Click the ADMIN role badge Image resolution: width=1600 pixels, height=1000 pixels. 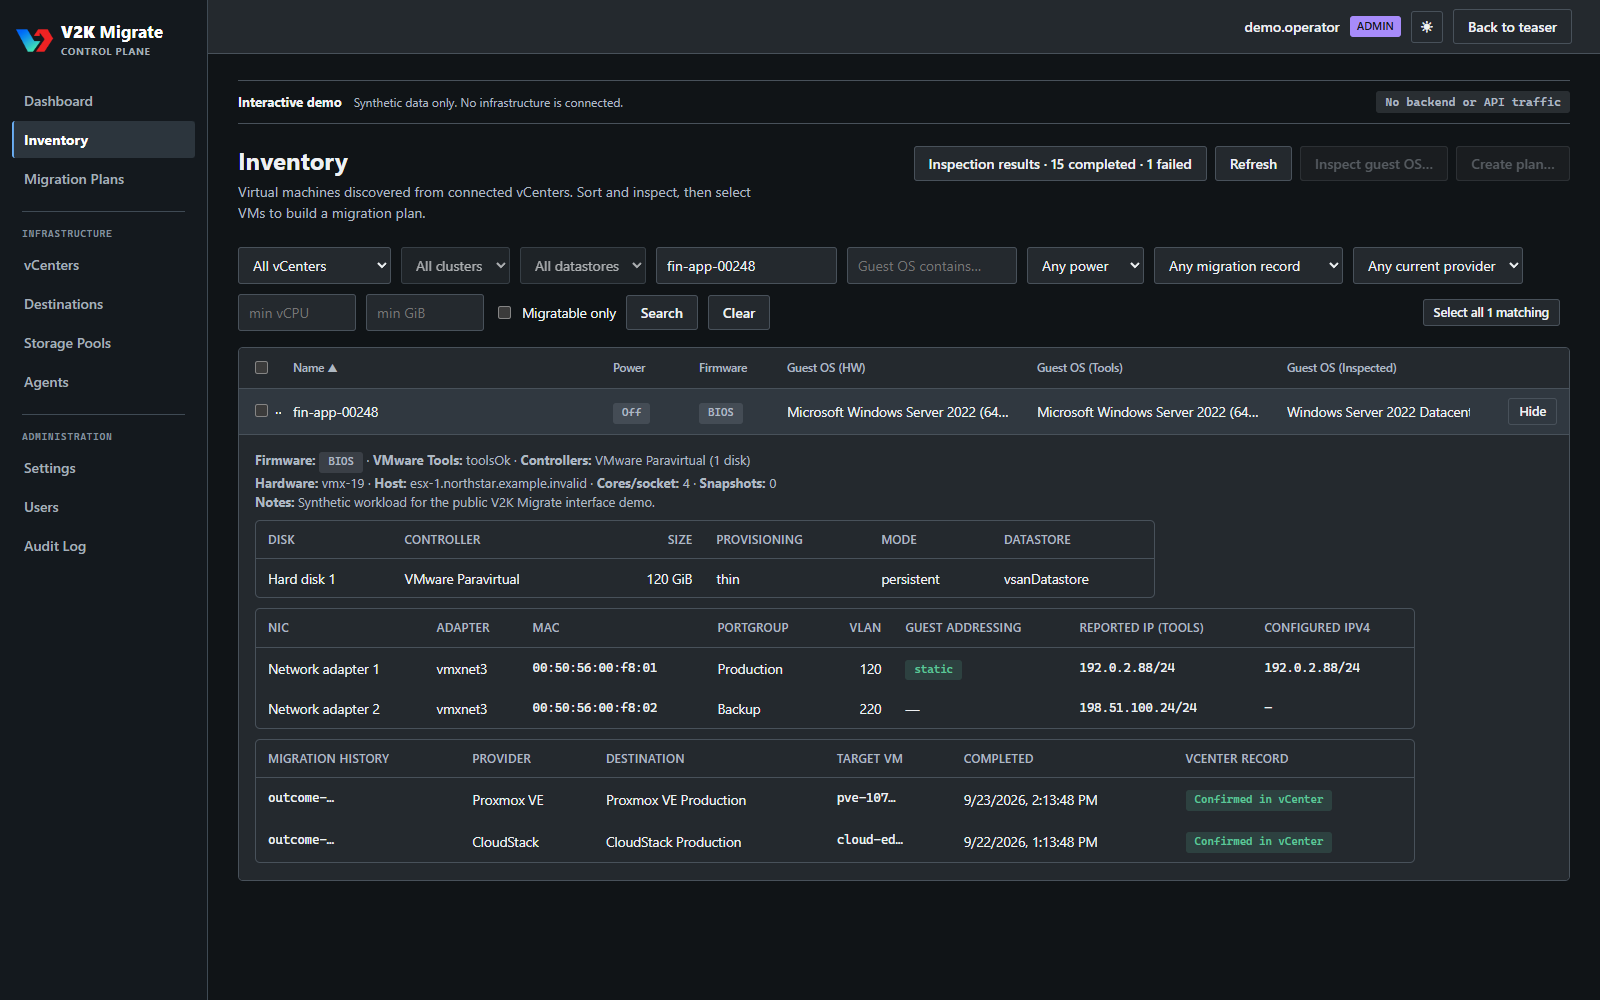click(x=1375, y=26)
